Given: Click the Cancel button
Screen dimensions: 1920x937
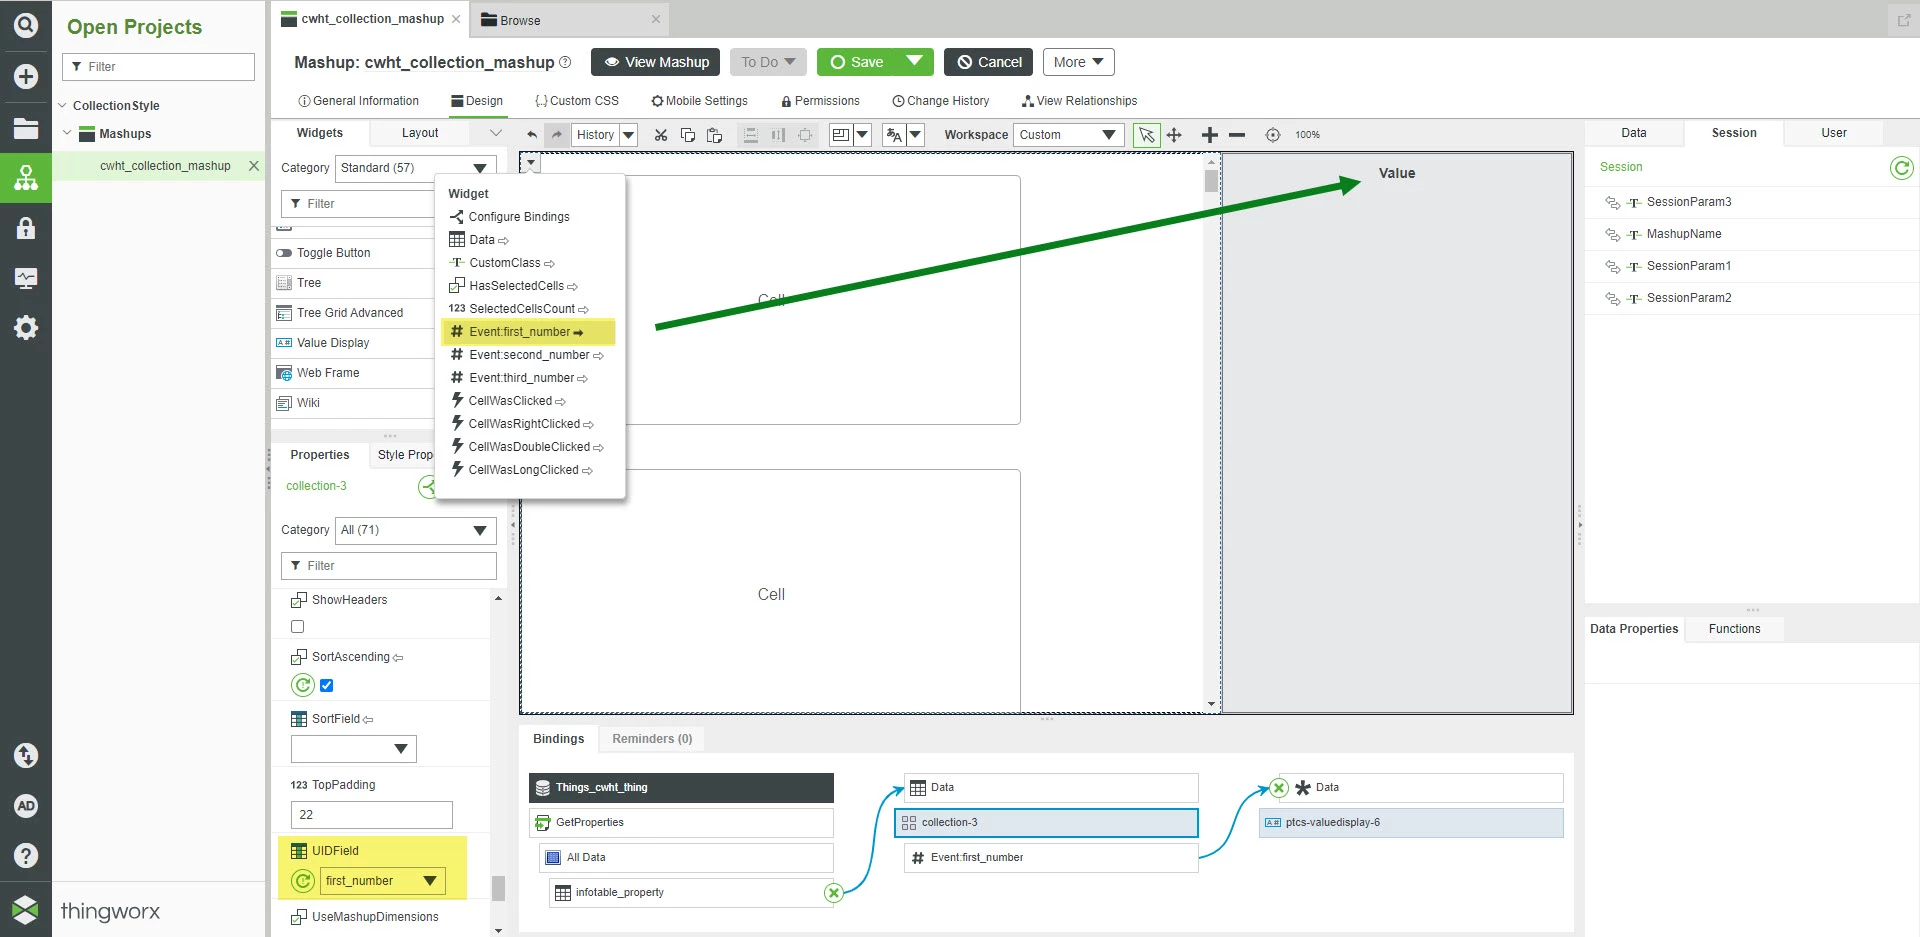Looking at the screenshot, I should (x=989, y=62).
